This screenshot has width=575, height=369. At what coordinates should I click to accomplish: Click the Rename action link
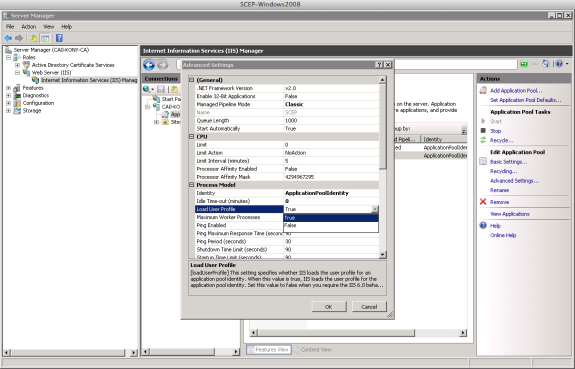click(499, 190)
